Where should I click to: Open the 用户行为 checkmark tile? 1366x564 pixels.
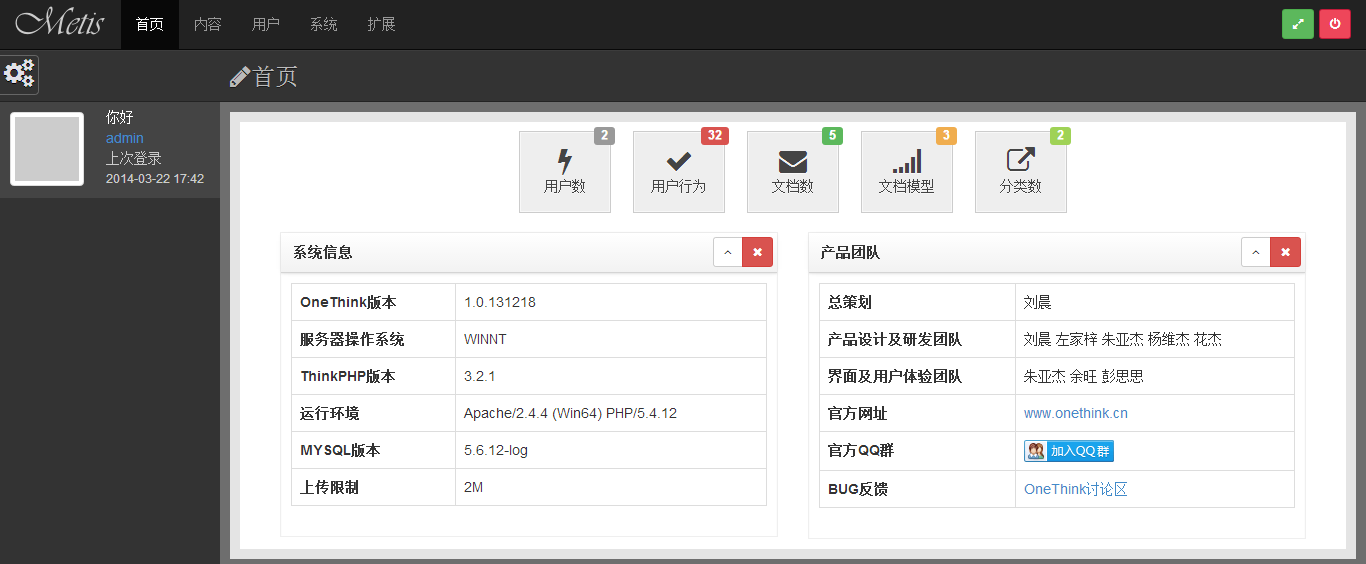[678, 172]
